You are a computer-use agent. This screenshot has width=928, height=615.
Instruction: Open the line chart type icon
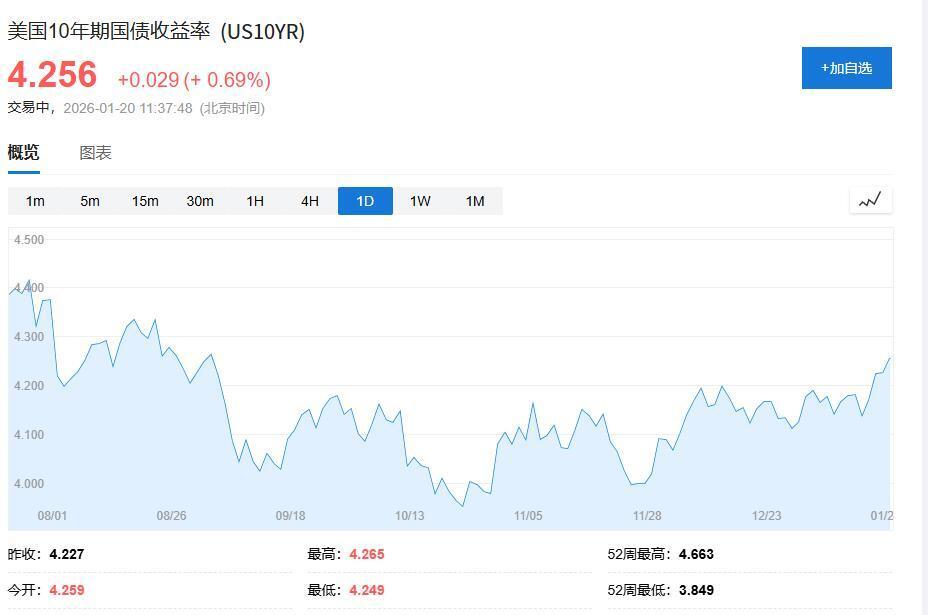pyautogui.click(x=870, y=200)
